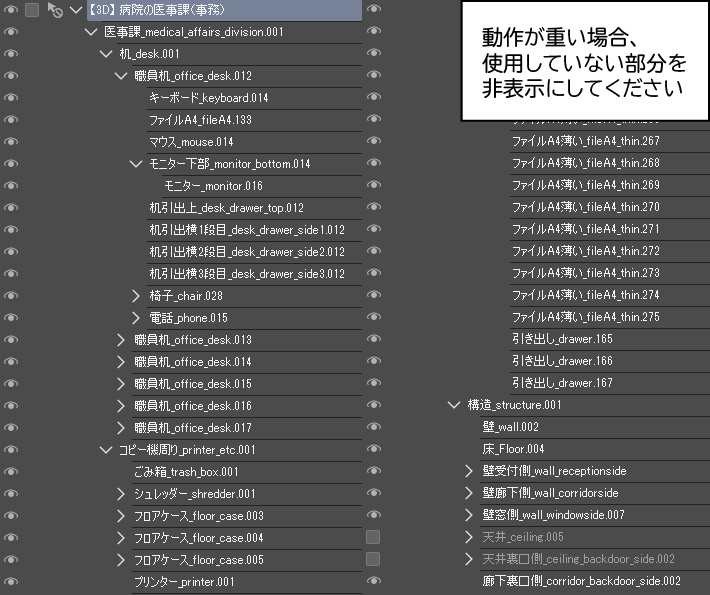The height and width of the screenshot is (595, 710).
Task: Select 引き出し_drawer.166 row
Action: click(610, 361)
